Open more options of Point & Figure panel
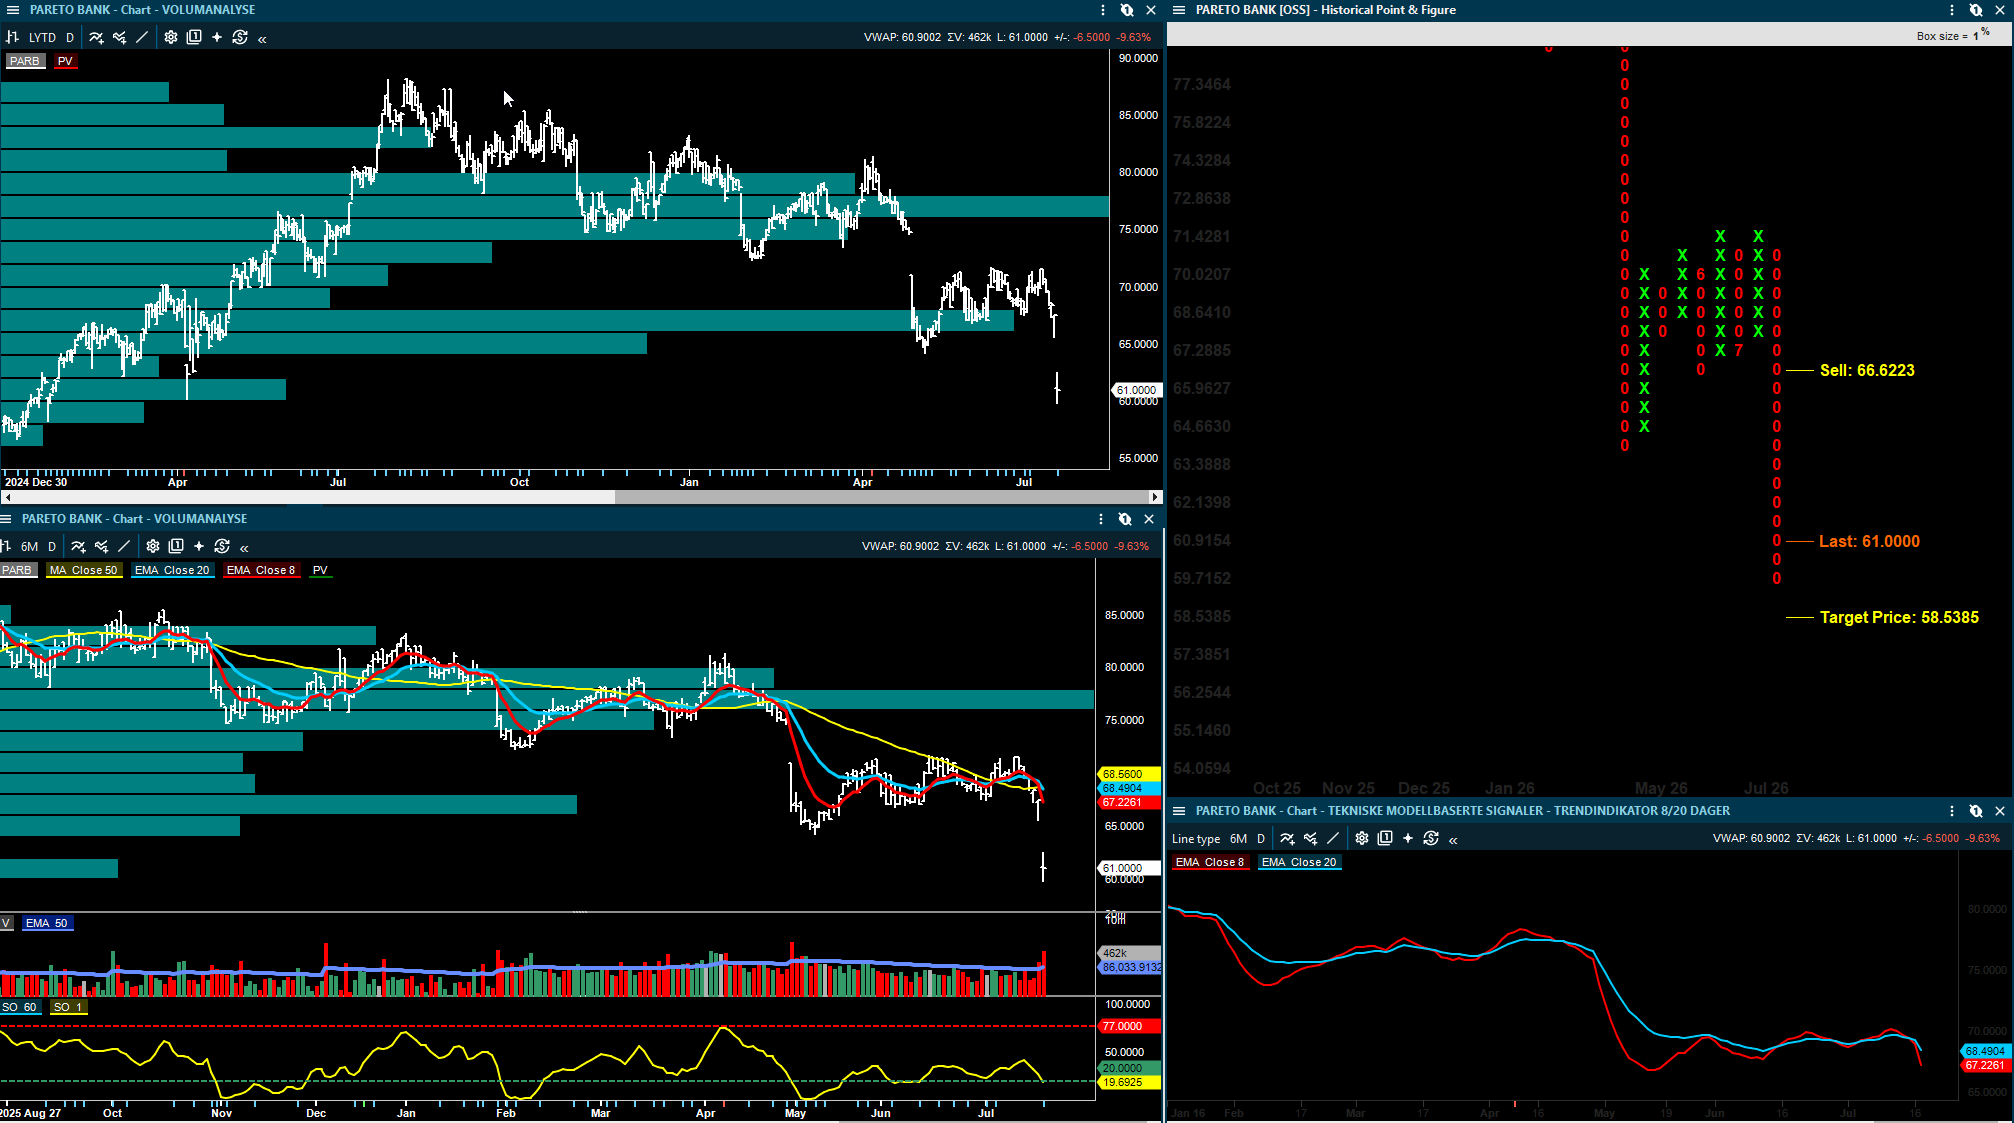Screen dimensions: 2014x1123 pos(1952,10)
